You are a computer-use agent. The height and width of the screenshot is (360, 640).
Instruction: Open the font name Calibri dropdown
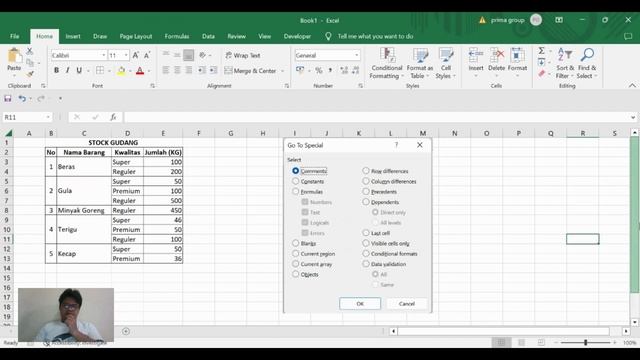(103, 55)
